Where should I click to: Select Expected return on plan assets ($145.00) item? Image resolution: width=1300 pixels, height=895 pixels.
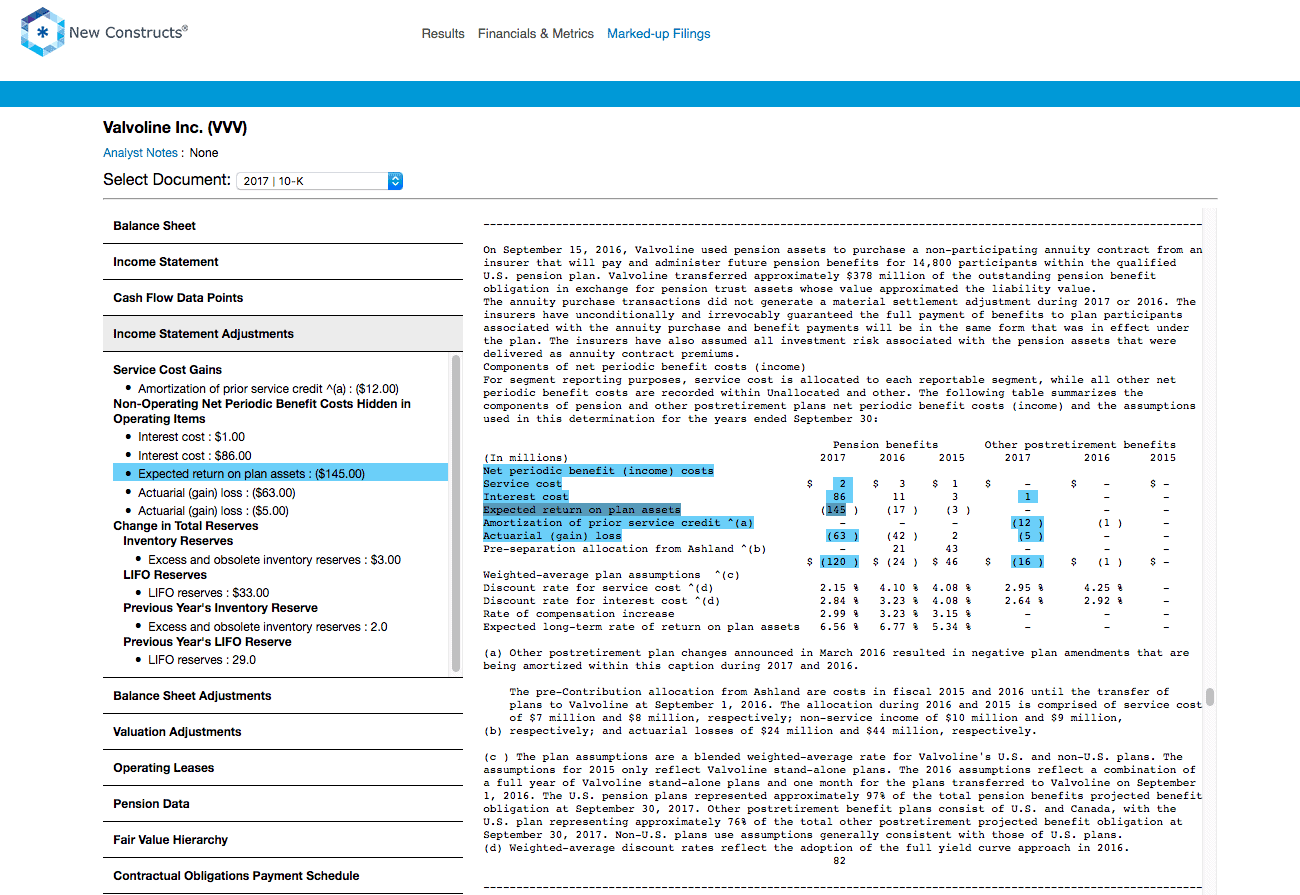[280, 474]
